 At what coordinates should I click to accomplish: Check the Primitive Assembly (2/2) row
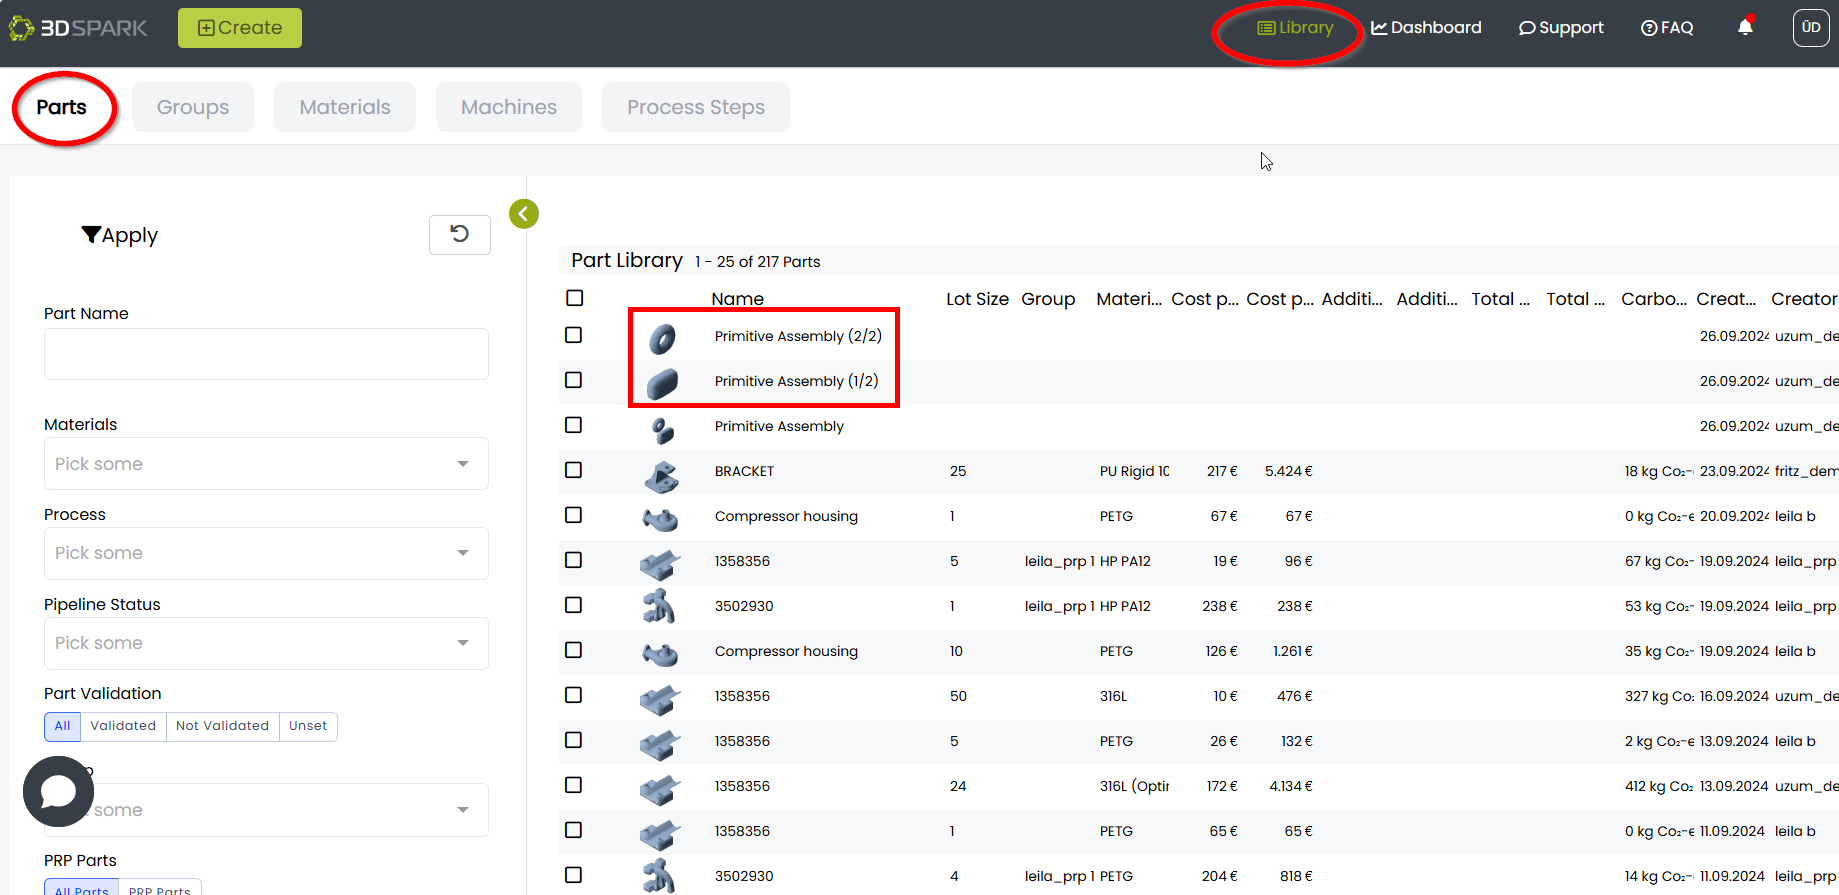point(573,335)
